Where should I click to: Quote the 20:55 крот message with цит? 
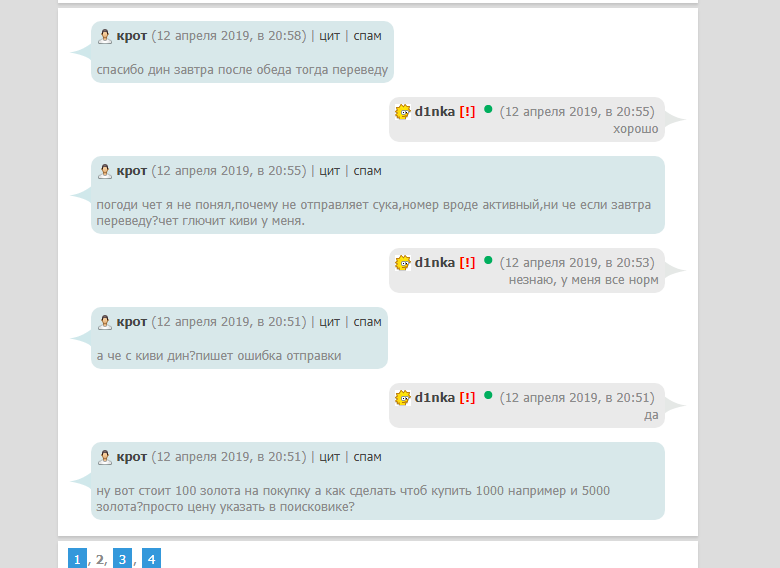click(329, 171)
